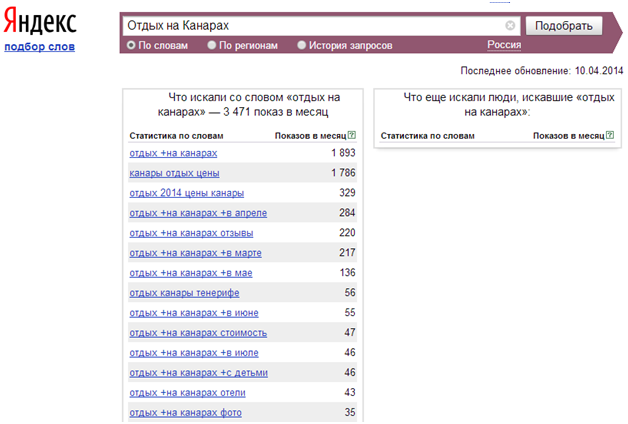This screenshot has height=424, width=628.
Task: Open 'отдых +на канарах +в июне' link
Action: (194, 313)
